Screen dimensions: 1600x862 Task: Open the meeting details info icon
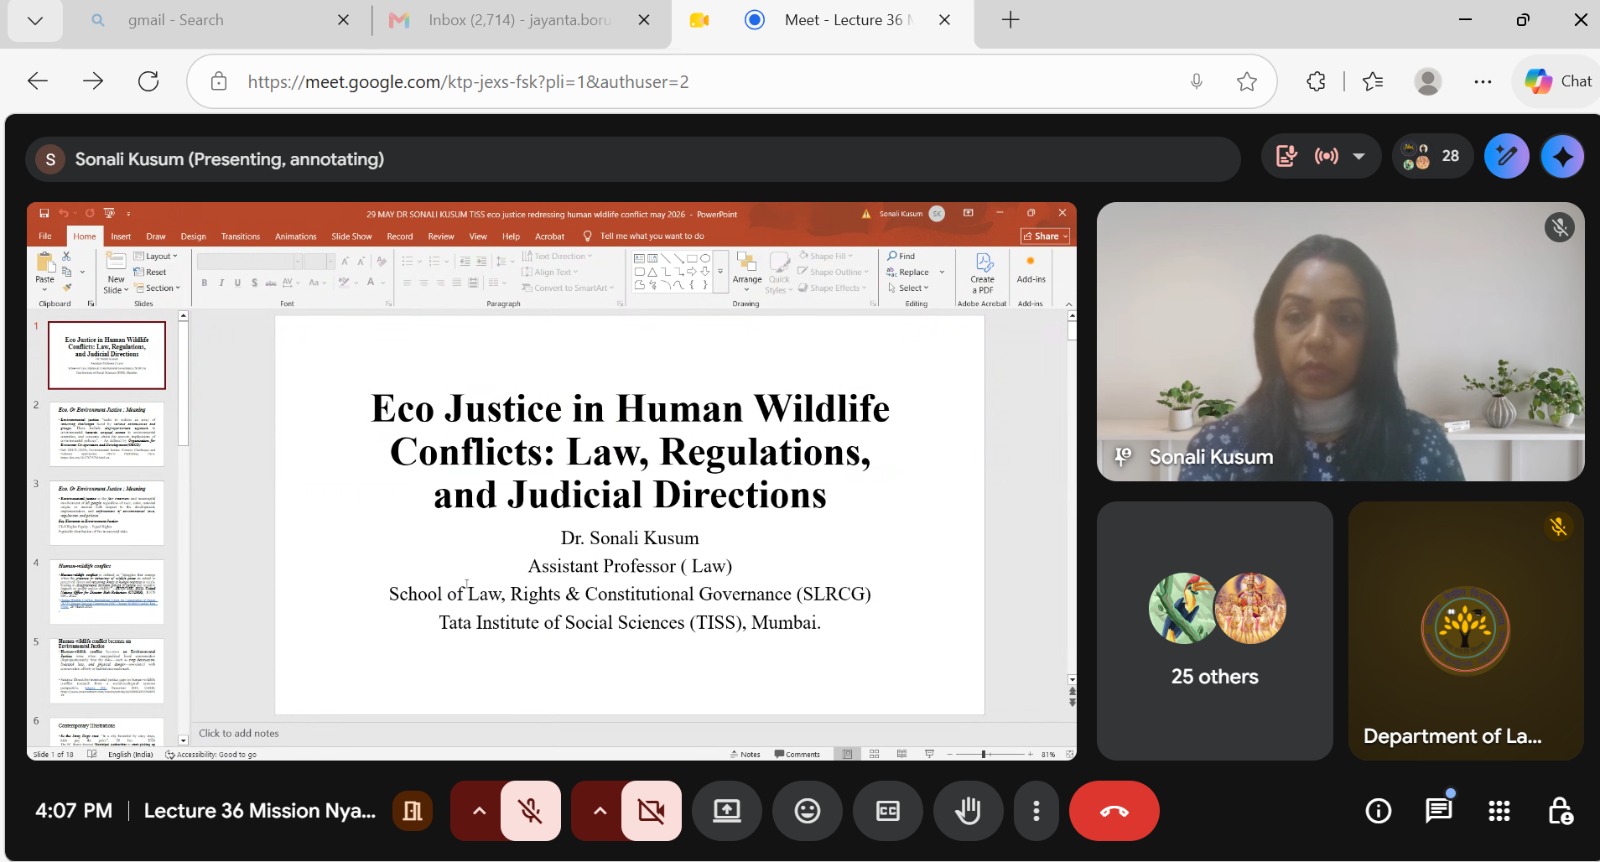pyautogui.click(x=1378, y=811)
